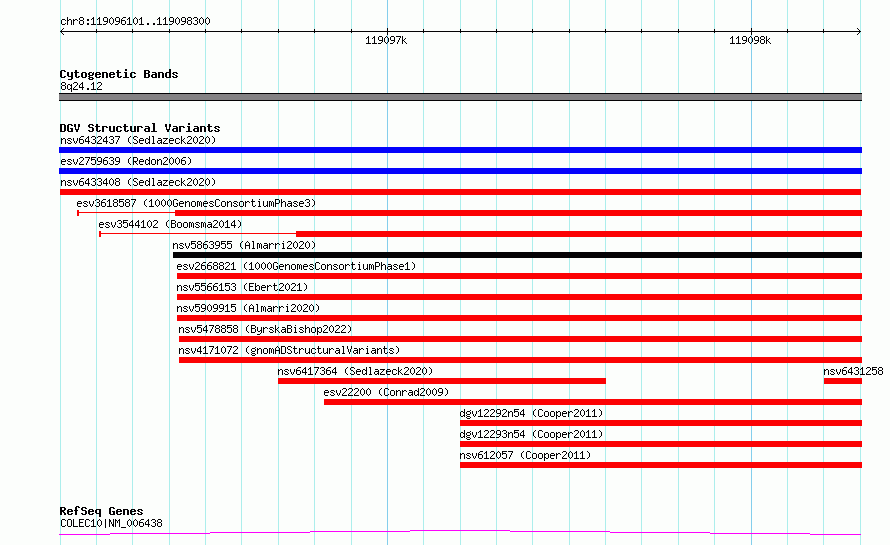Click the DGV Structural Variants track title
The width and height of the screenshot is (890, 545).
click(x=140, y=128)
